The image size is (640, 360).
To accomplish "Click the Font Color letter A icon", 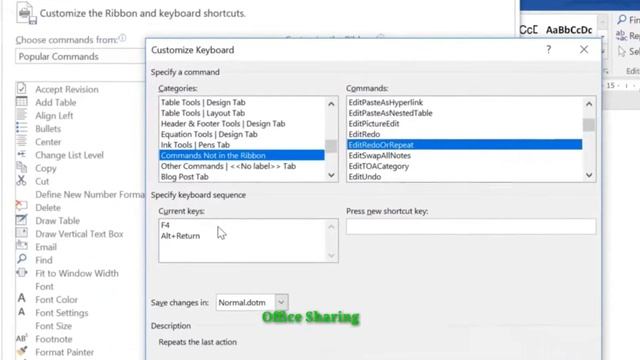I will click(x=22, y=299).
